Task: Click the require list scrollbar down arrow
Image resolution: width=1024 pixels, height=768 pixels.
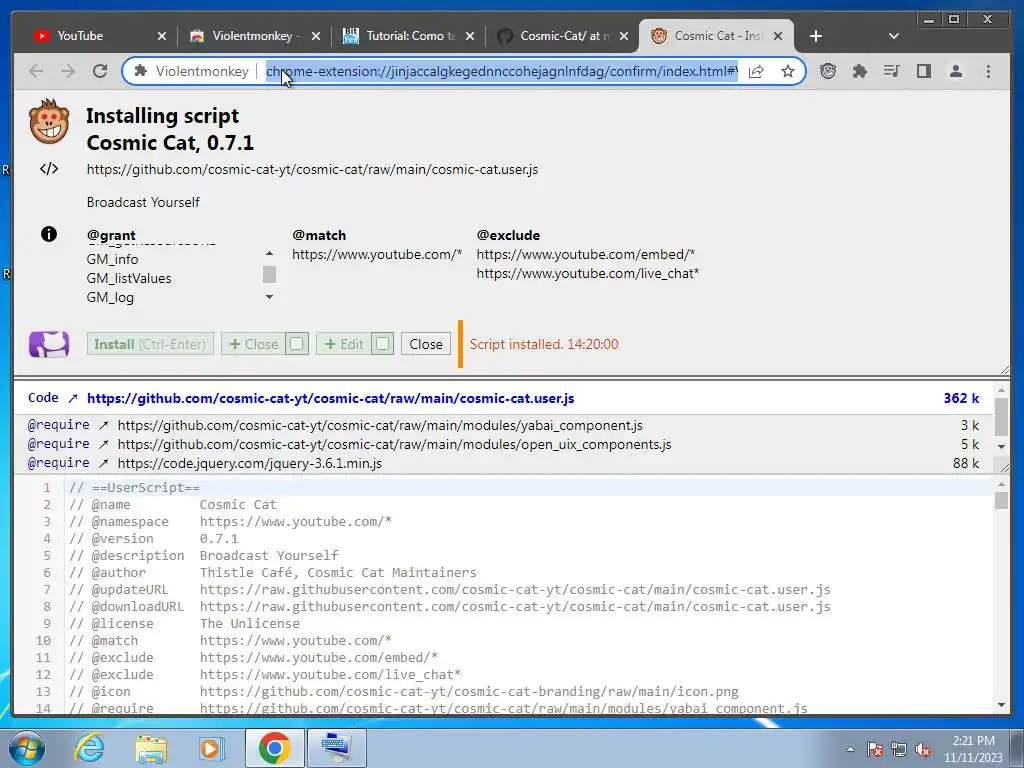Action: pos(1001,447)
